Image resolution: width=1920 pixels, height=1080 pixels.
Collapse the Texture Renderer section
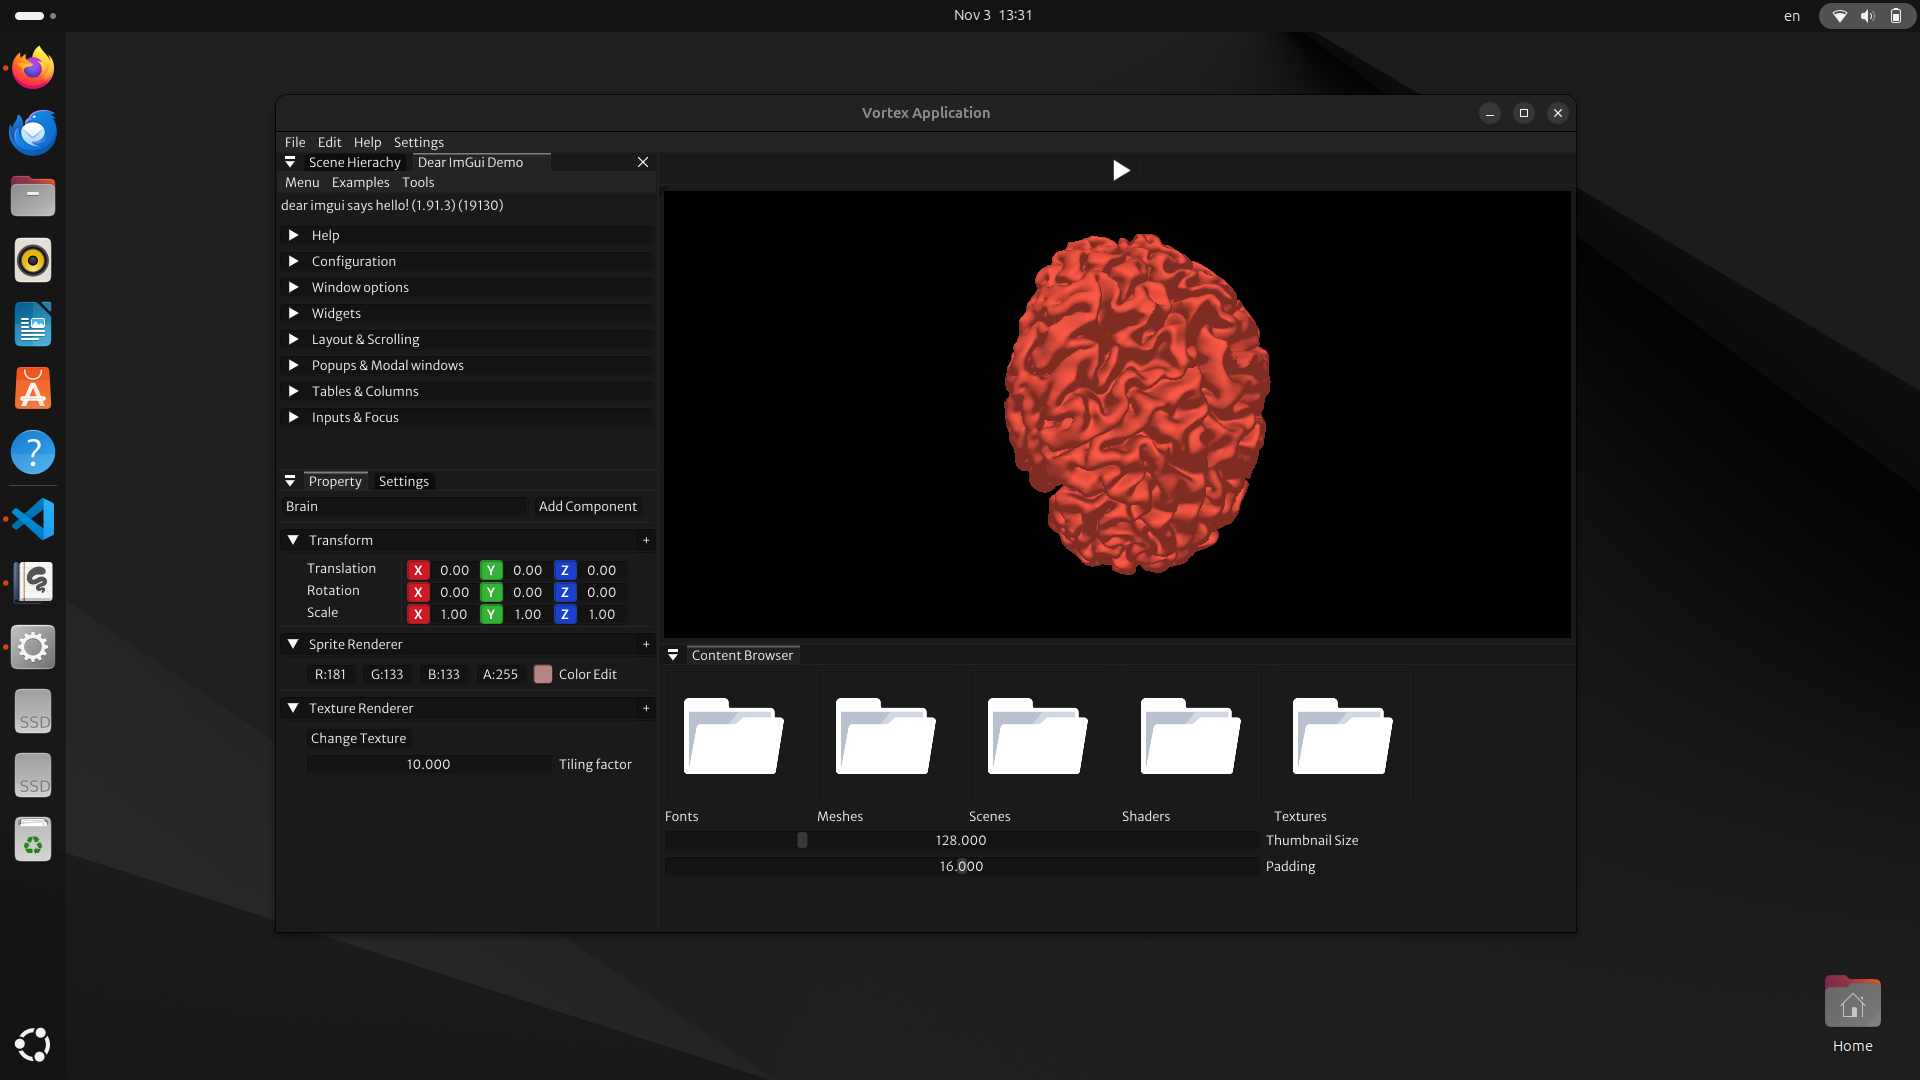coord(293,708)
